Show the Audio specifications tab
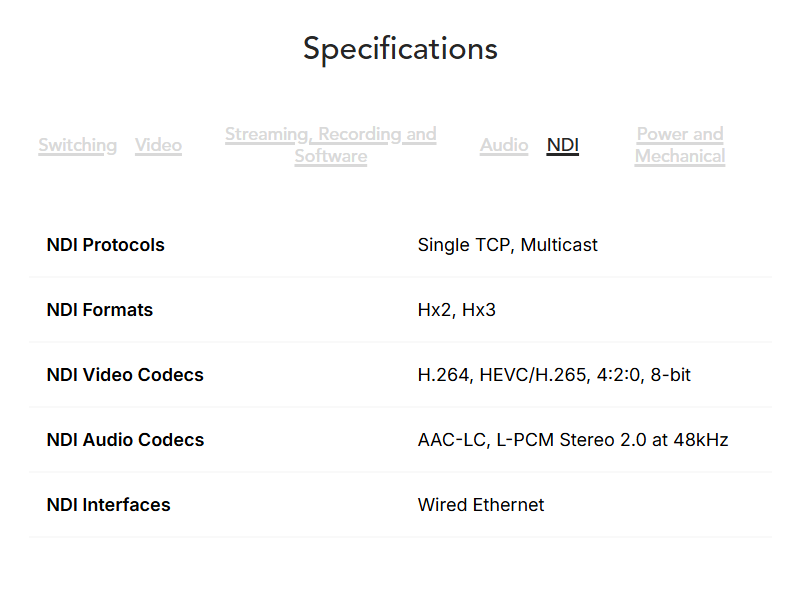807x602 pixels. click(x=504, y=145)
